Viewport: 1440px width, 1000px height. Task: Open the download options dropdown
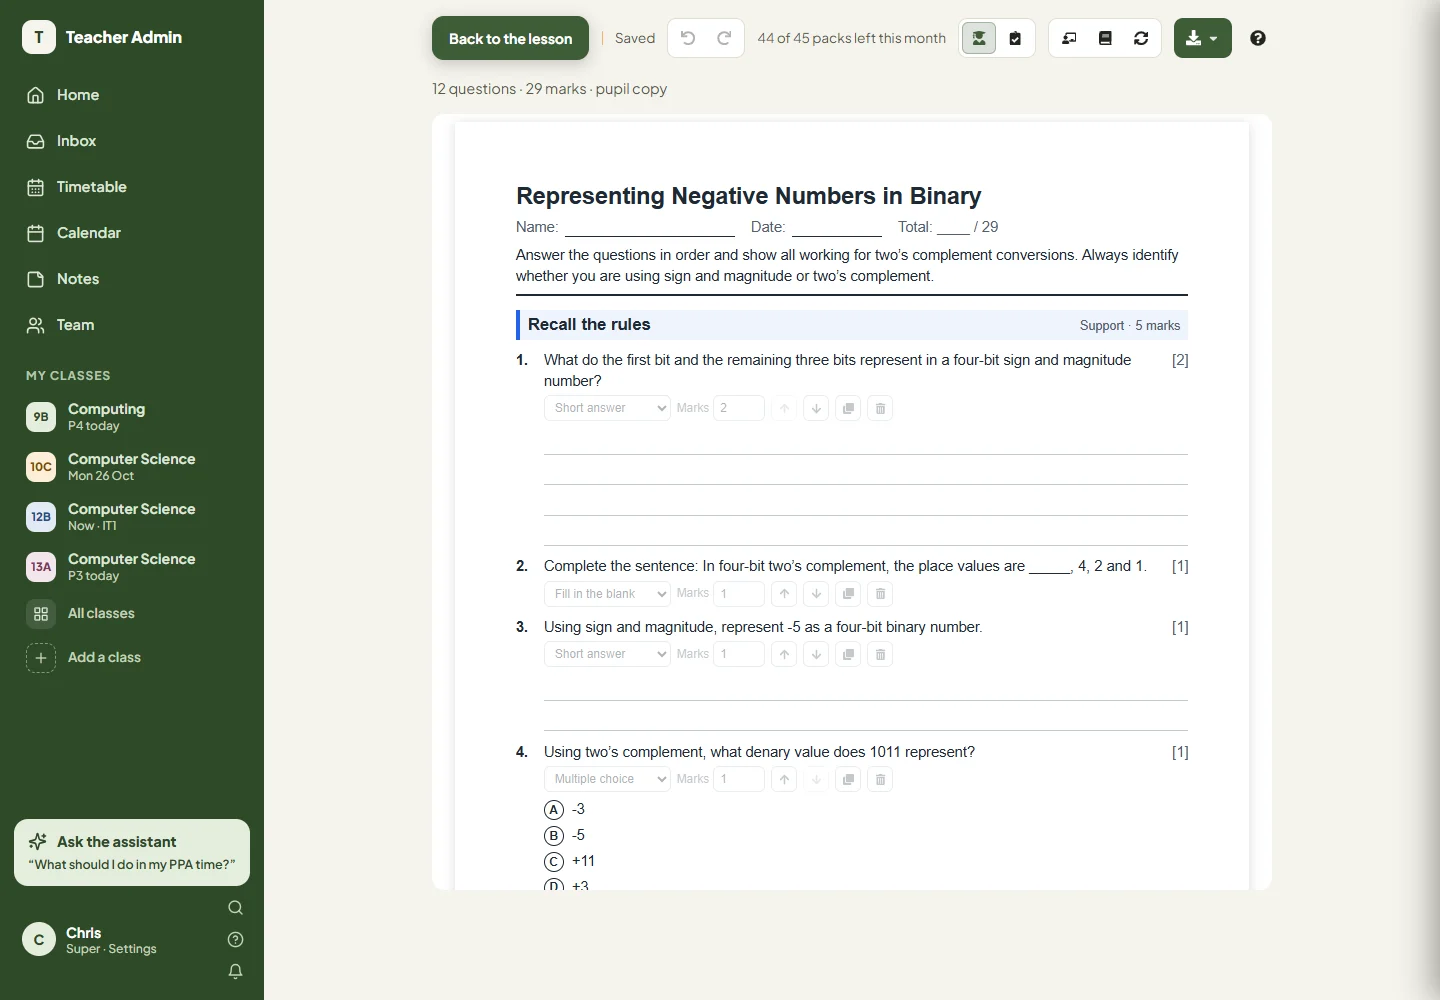(1202, 38)
